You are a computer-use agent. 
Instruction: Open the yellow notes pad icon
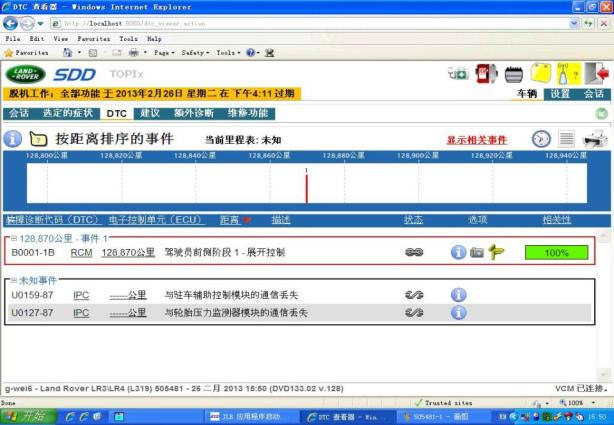[541, 73]
